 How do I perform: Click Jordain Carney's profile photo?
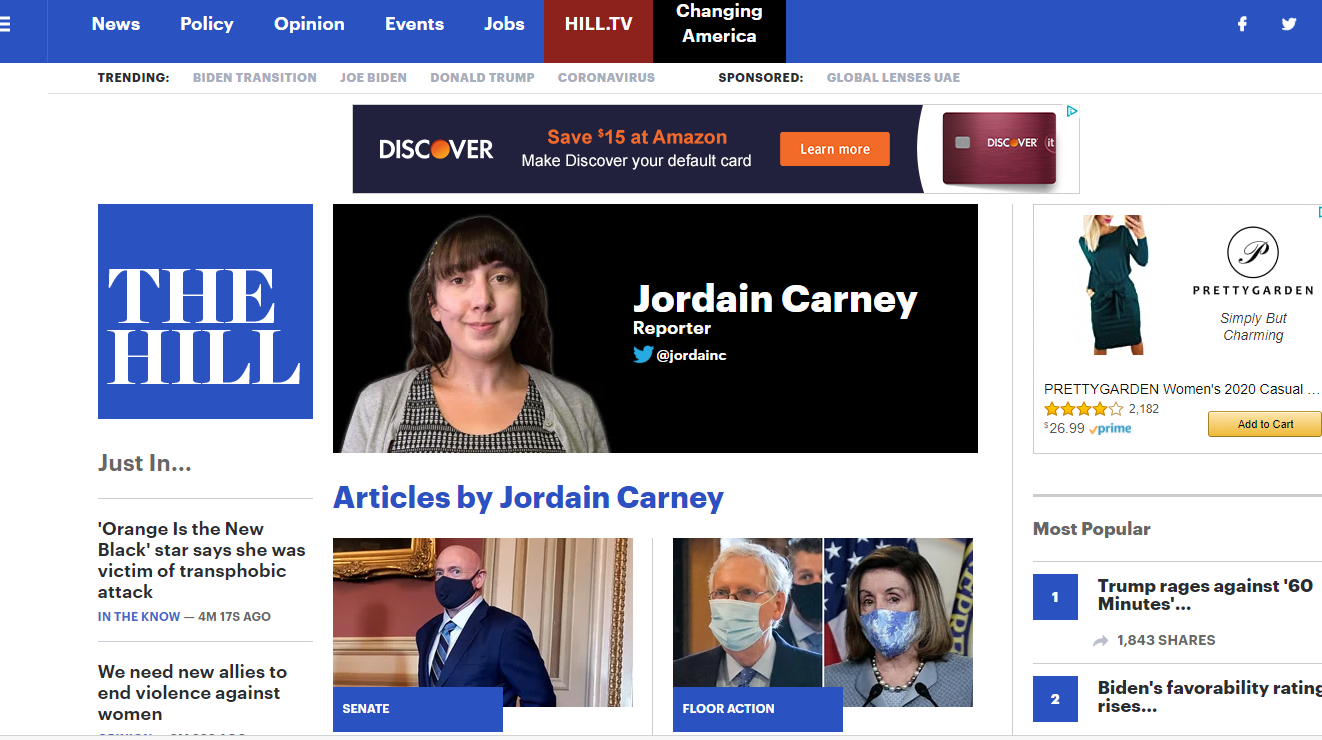(476, 333)
